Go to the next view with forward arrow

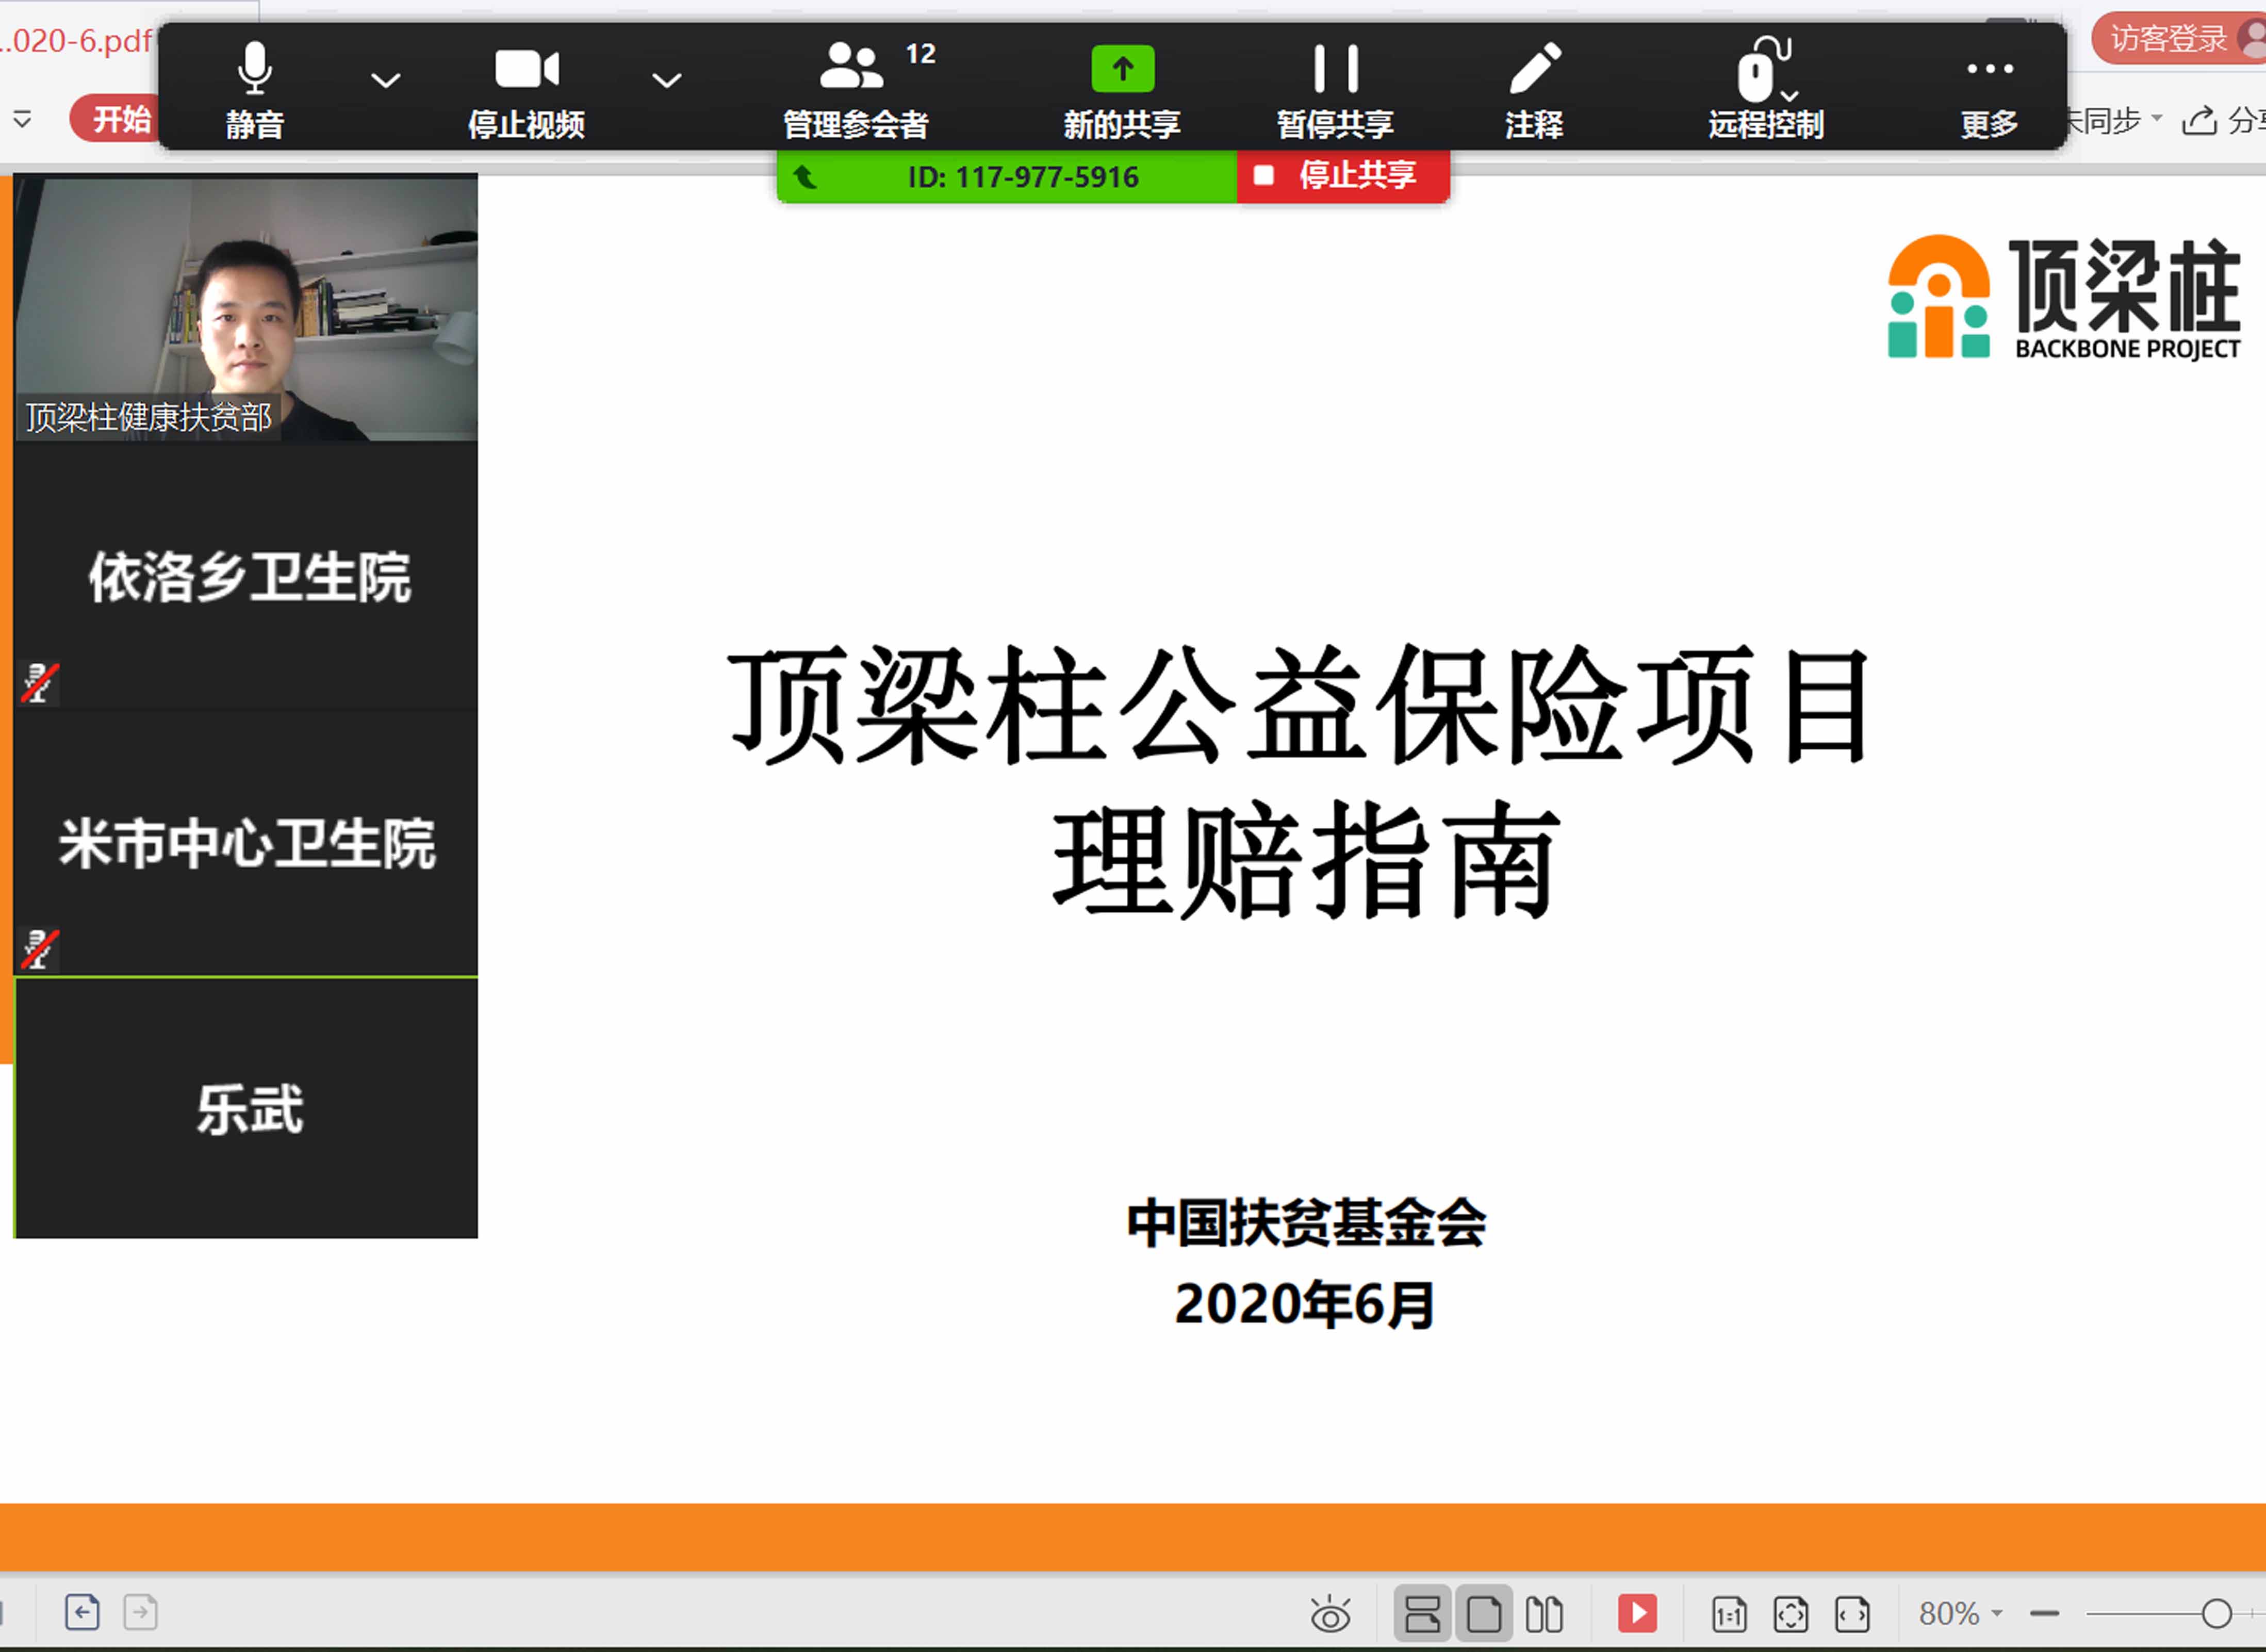[141, 1612]
